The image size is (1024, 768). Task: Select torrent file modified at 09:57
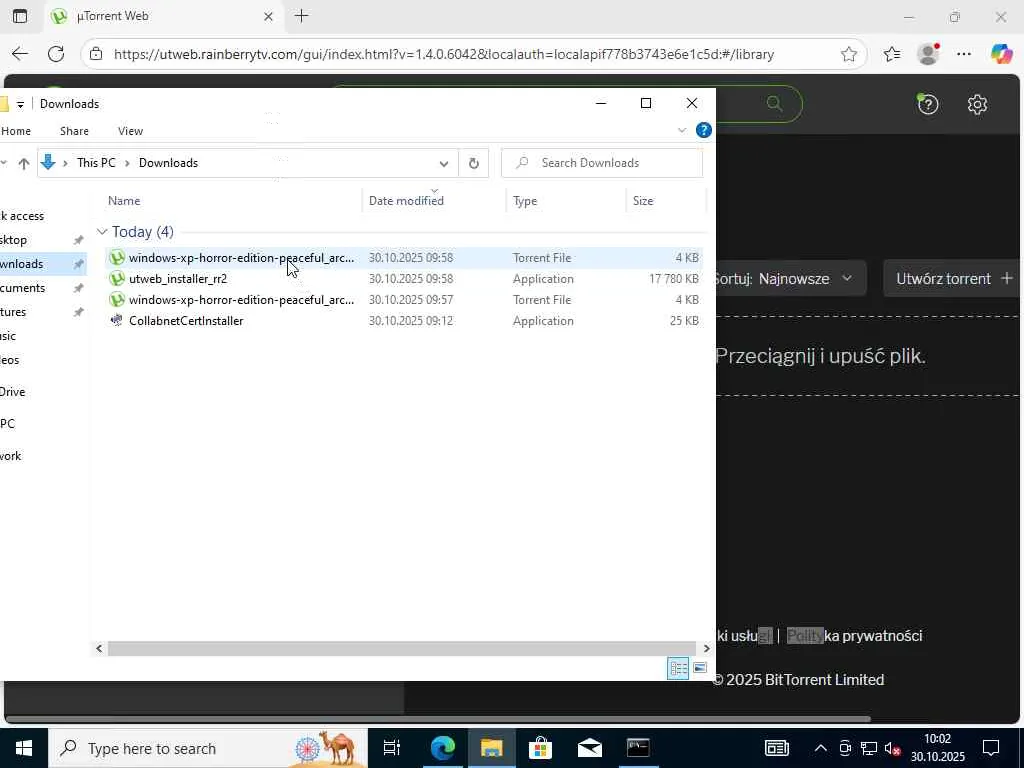pos(404,300)
